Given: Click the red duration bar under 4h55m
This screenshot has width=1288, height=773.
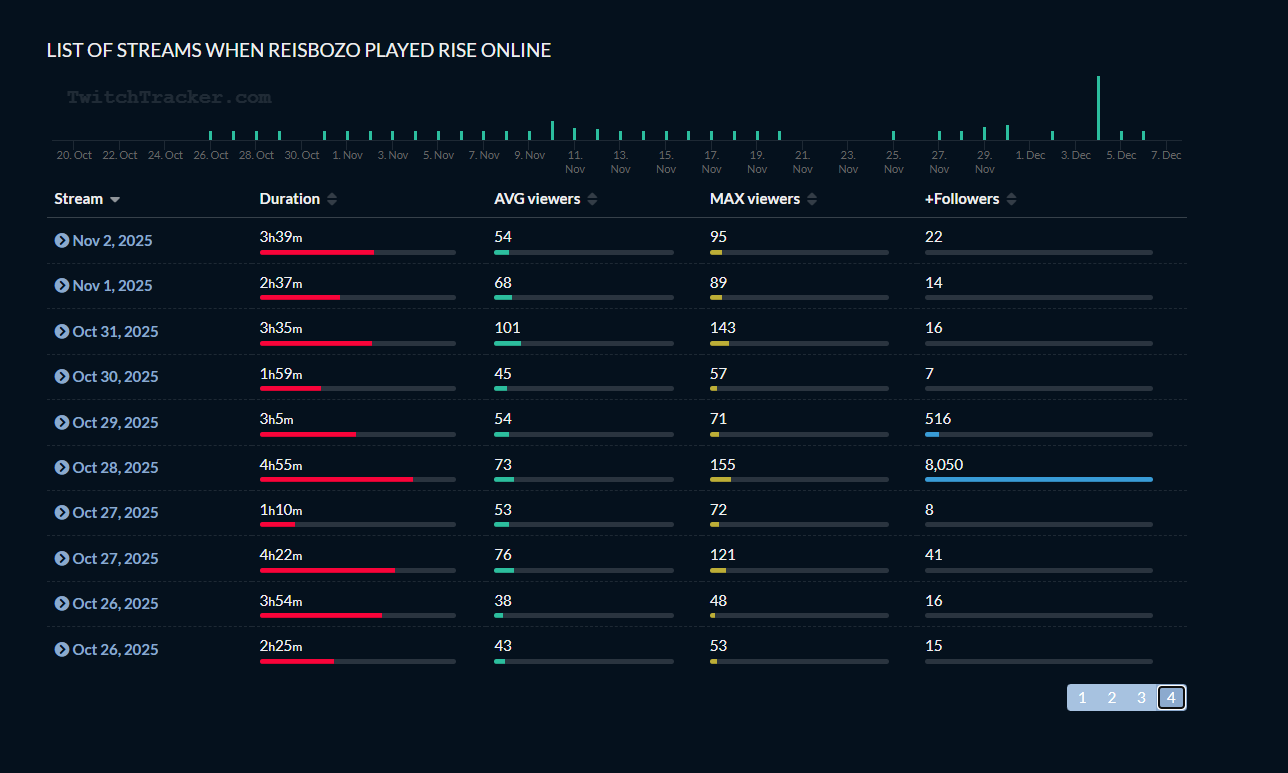Looking at the screenshot, I should (x=336, y=479).
